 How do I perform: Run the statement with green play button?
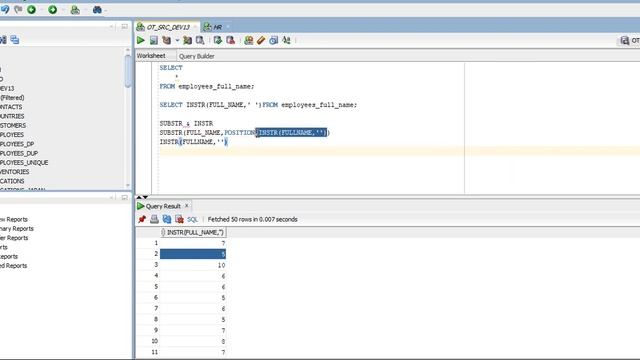[141, 40]
